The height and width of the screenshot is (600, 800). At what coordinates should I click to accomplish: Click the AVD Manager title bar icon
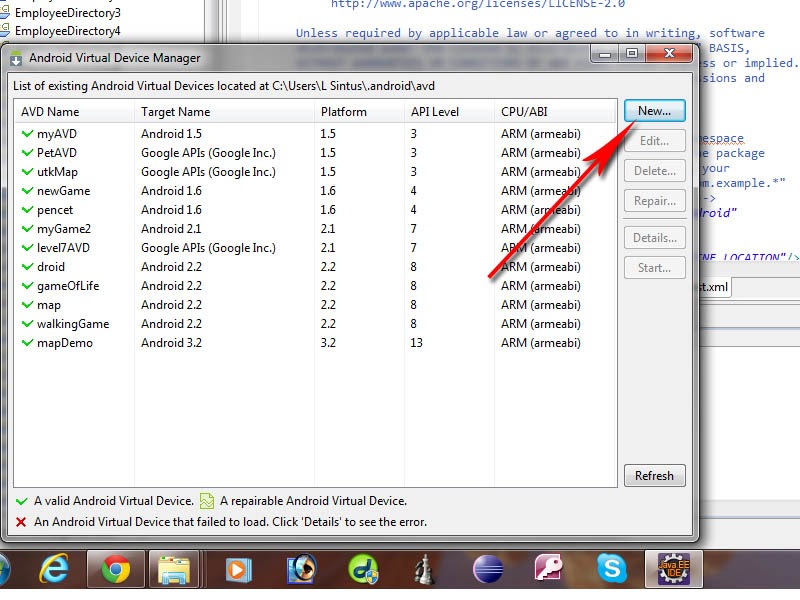(16, 58)
